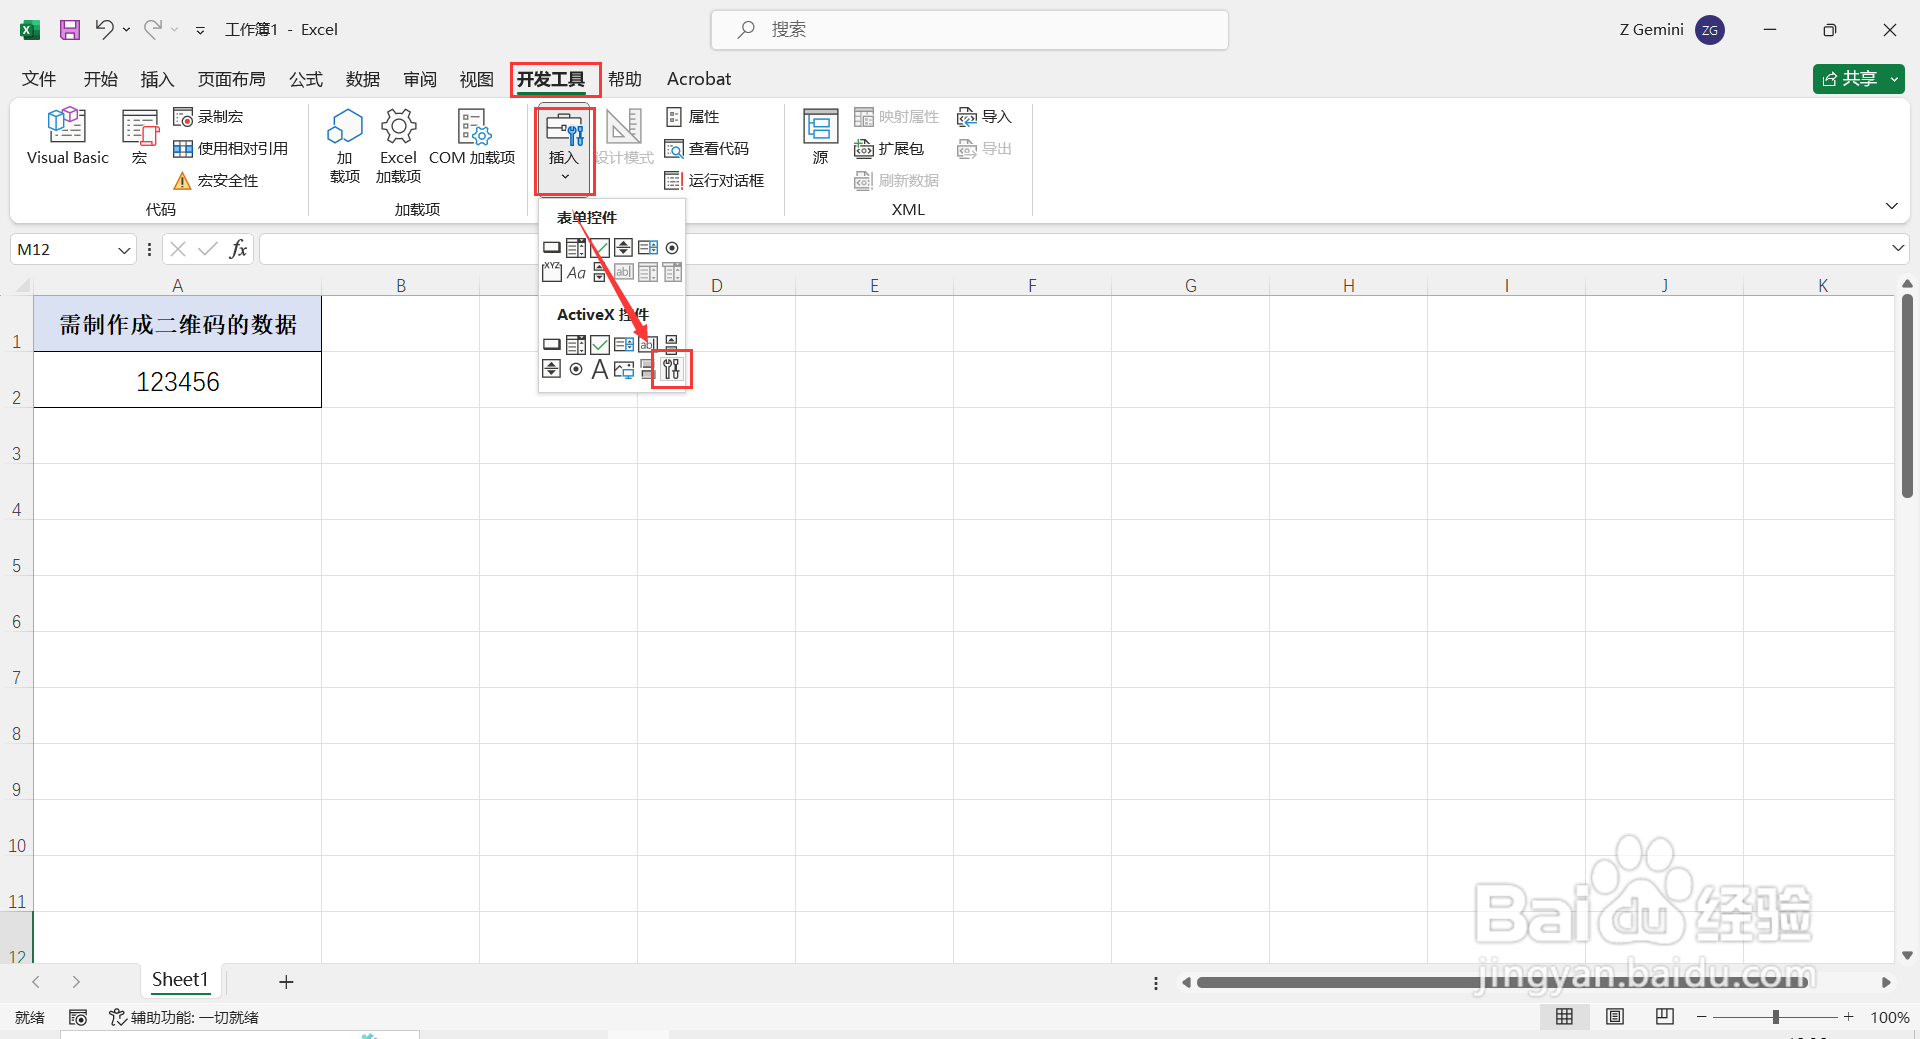Select ActiveX Image control icon
1920x1039 pixels.
(x=624, y=369)
